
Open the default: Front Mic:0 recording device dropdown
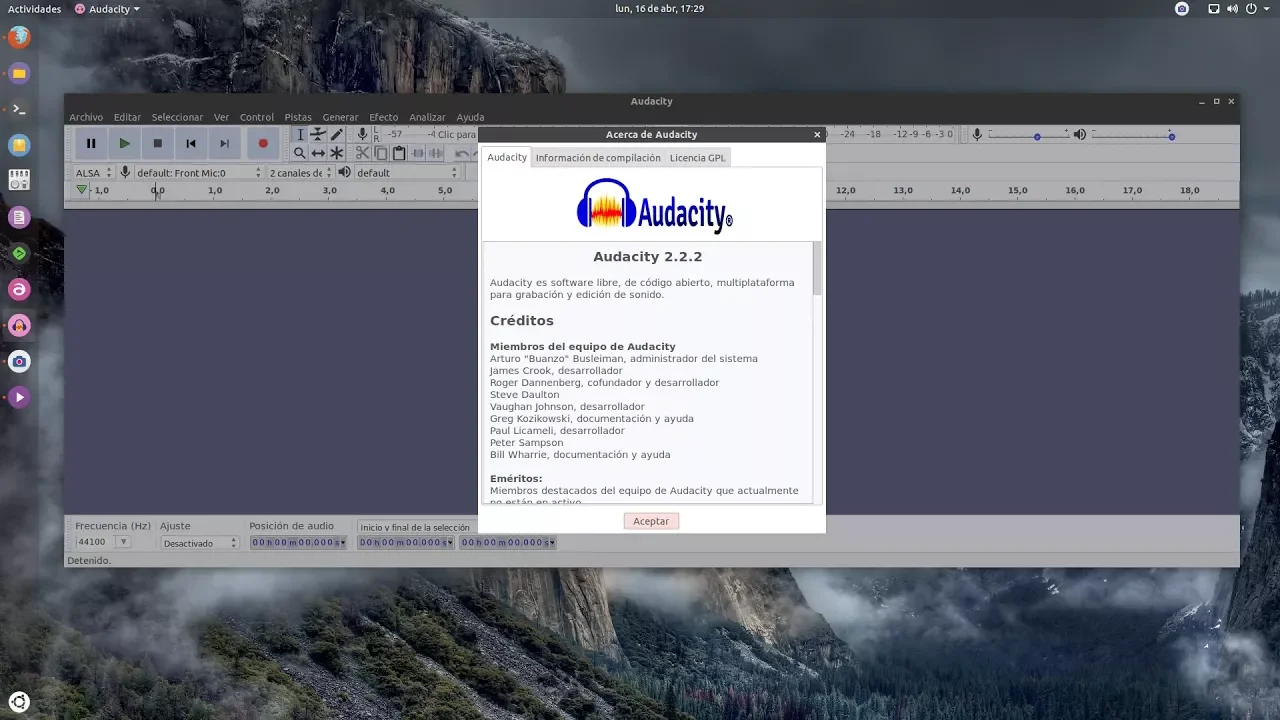point(199,173)
